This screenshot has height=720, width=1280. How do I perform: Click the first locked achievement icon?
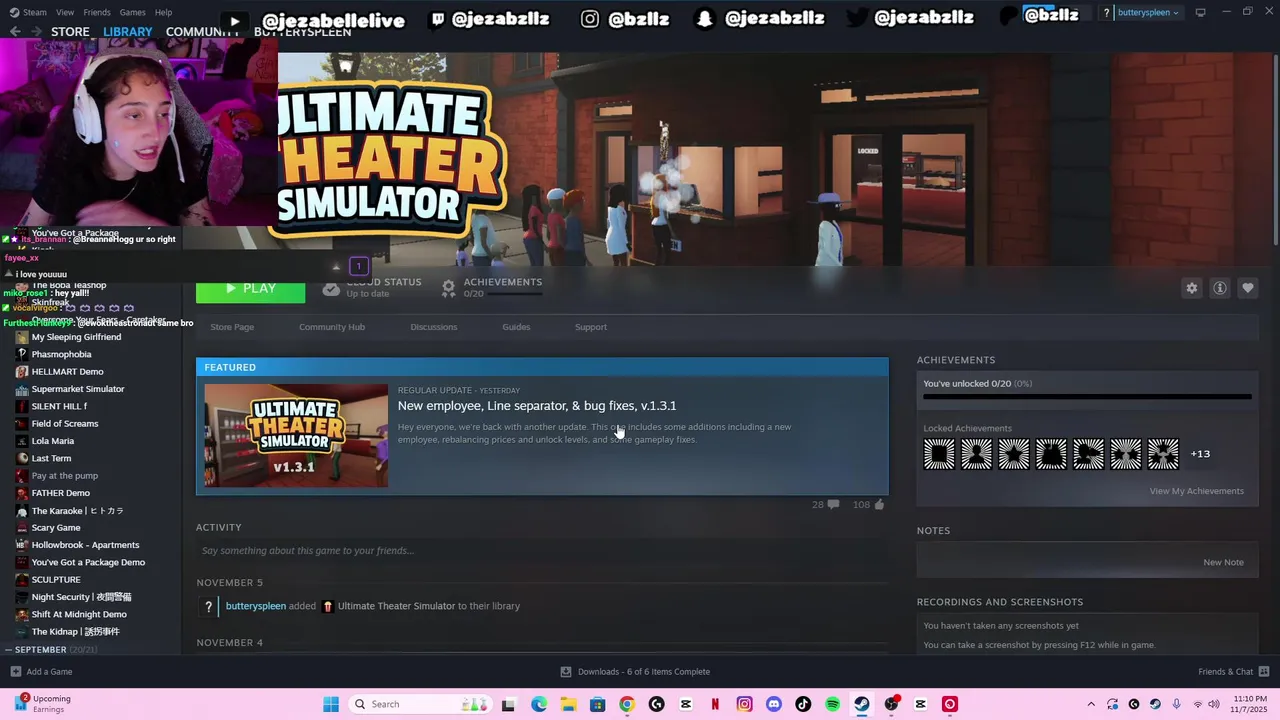tap(939, 454)
